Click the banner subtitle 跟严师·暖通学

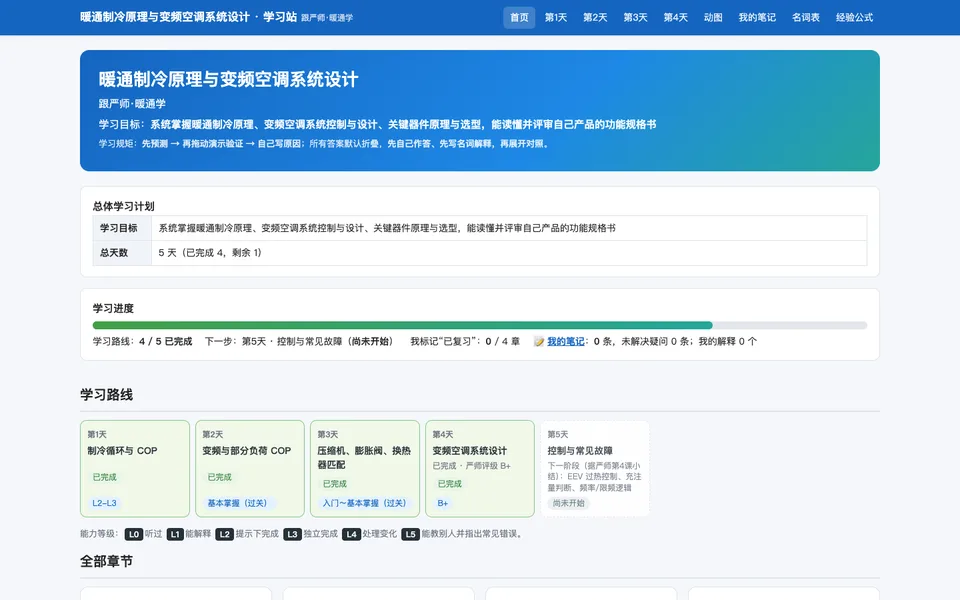point(132,104)
